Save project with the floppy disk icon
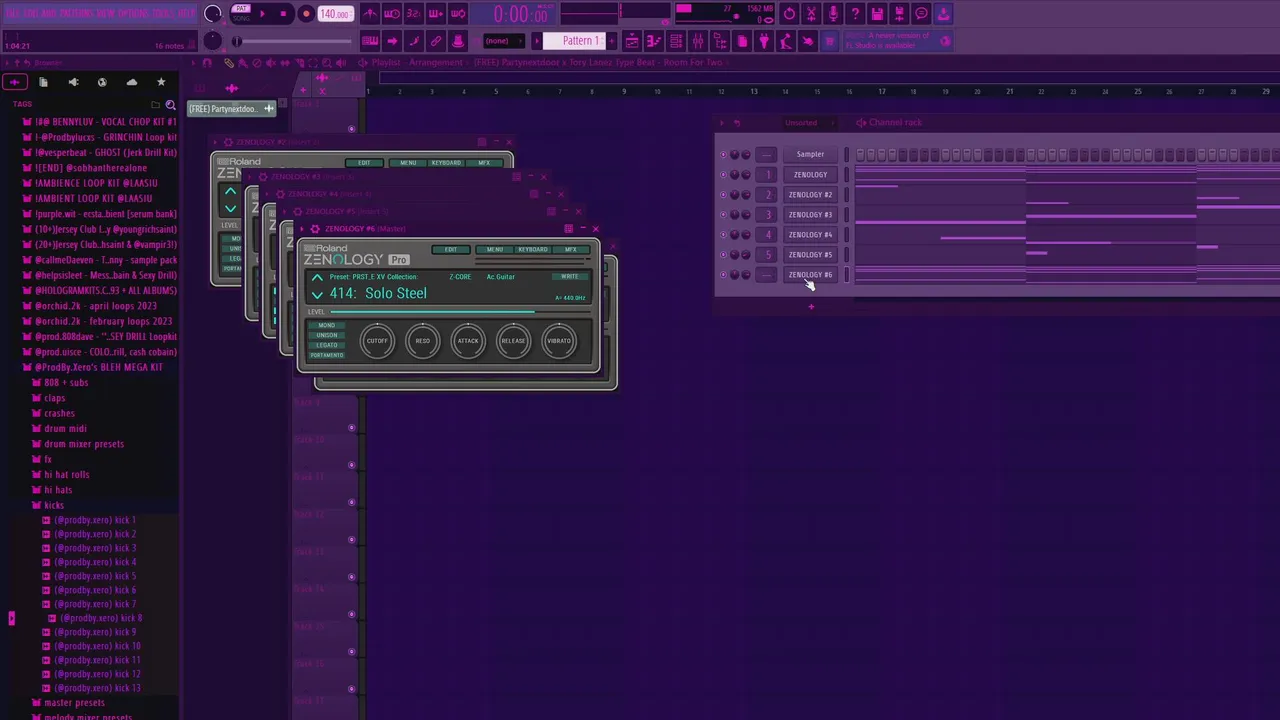1280x720 pixels. 877,14
